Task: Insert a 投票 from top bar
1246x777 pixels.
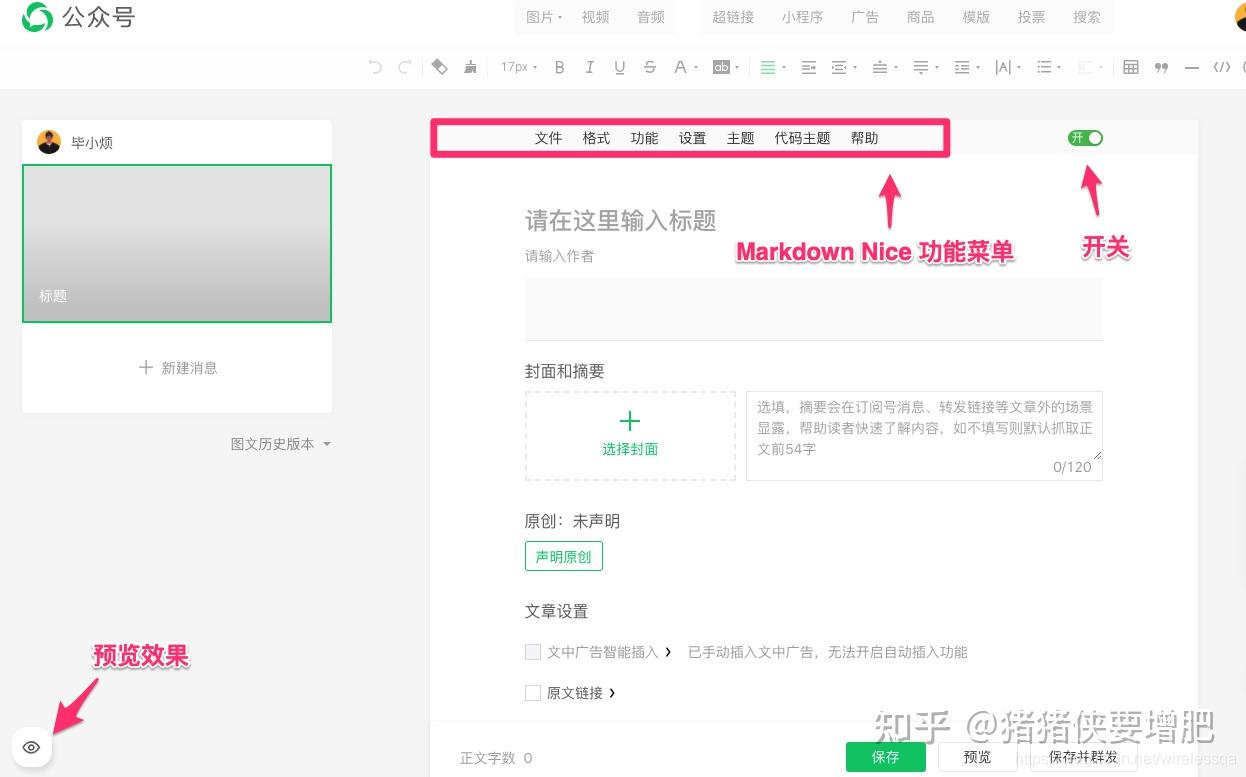Action: coord(1031,17)
